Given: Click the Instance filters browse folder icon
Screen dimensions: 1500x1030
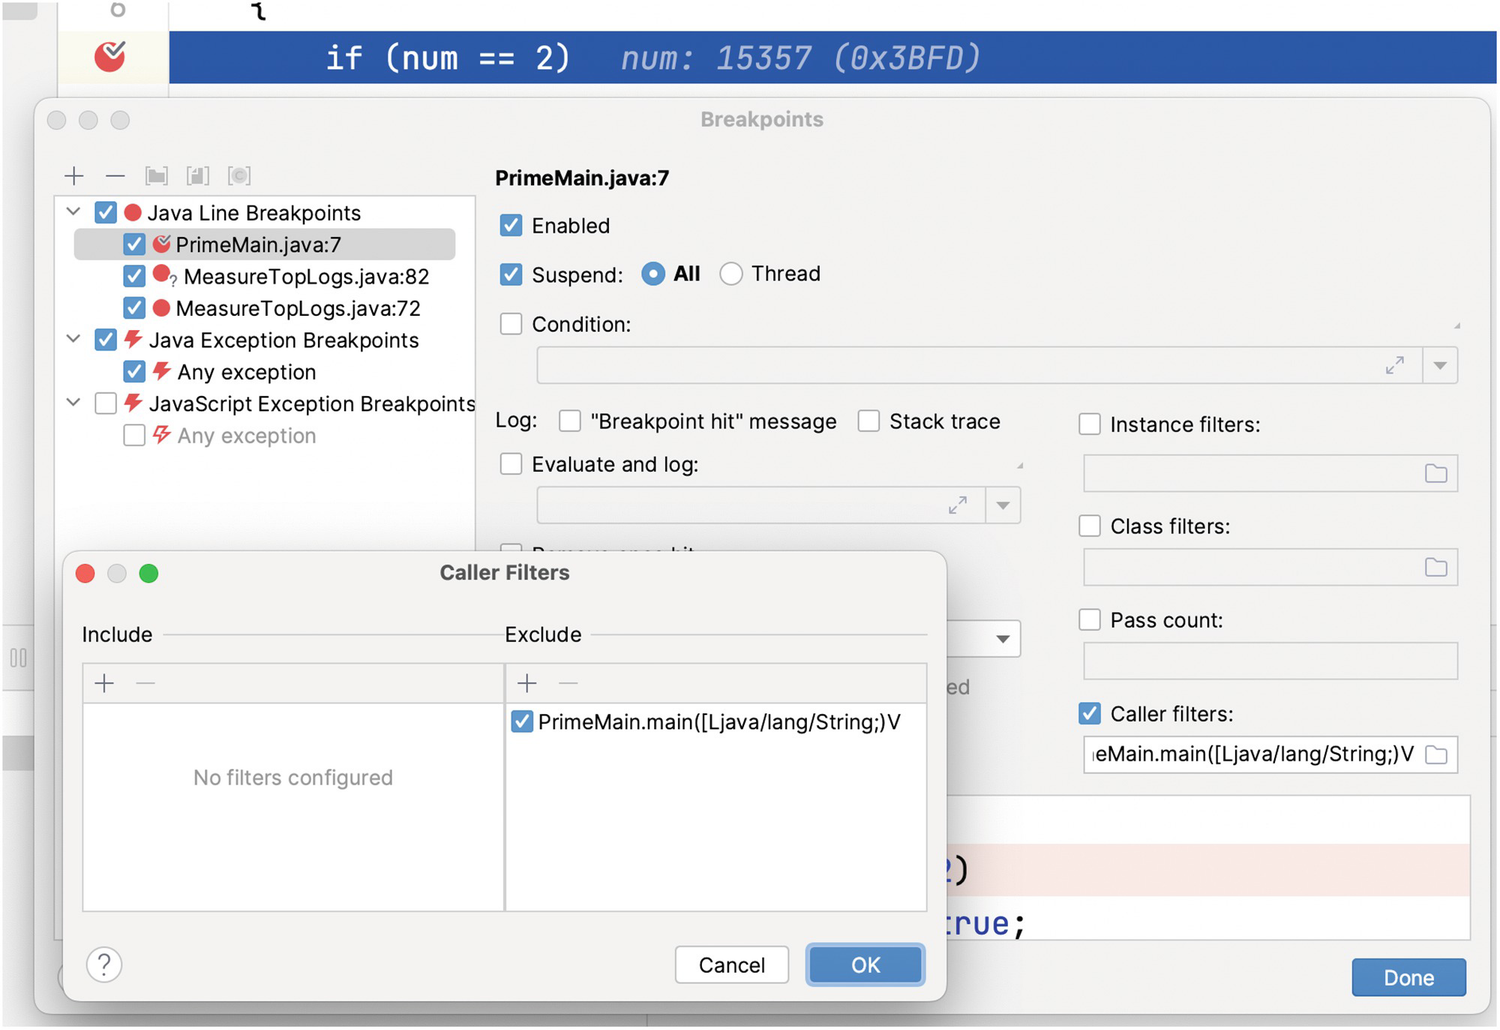Looking at the screenshot, I should [1436, 474].
